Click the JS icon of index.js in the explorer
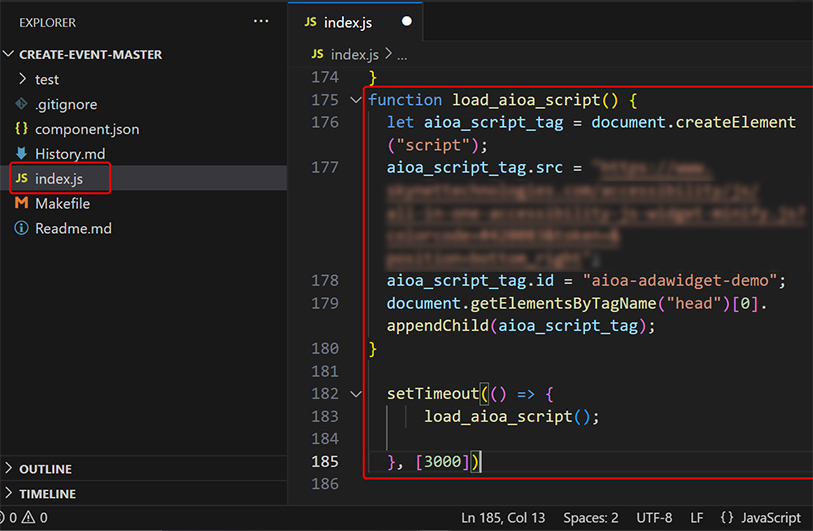813x531 pixels. [21, 179]
